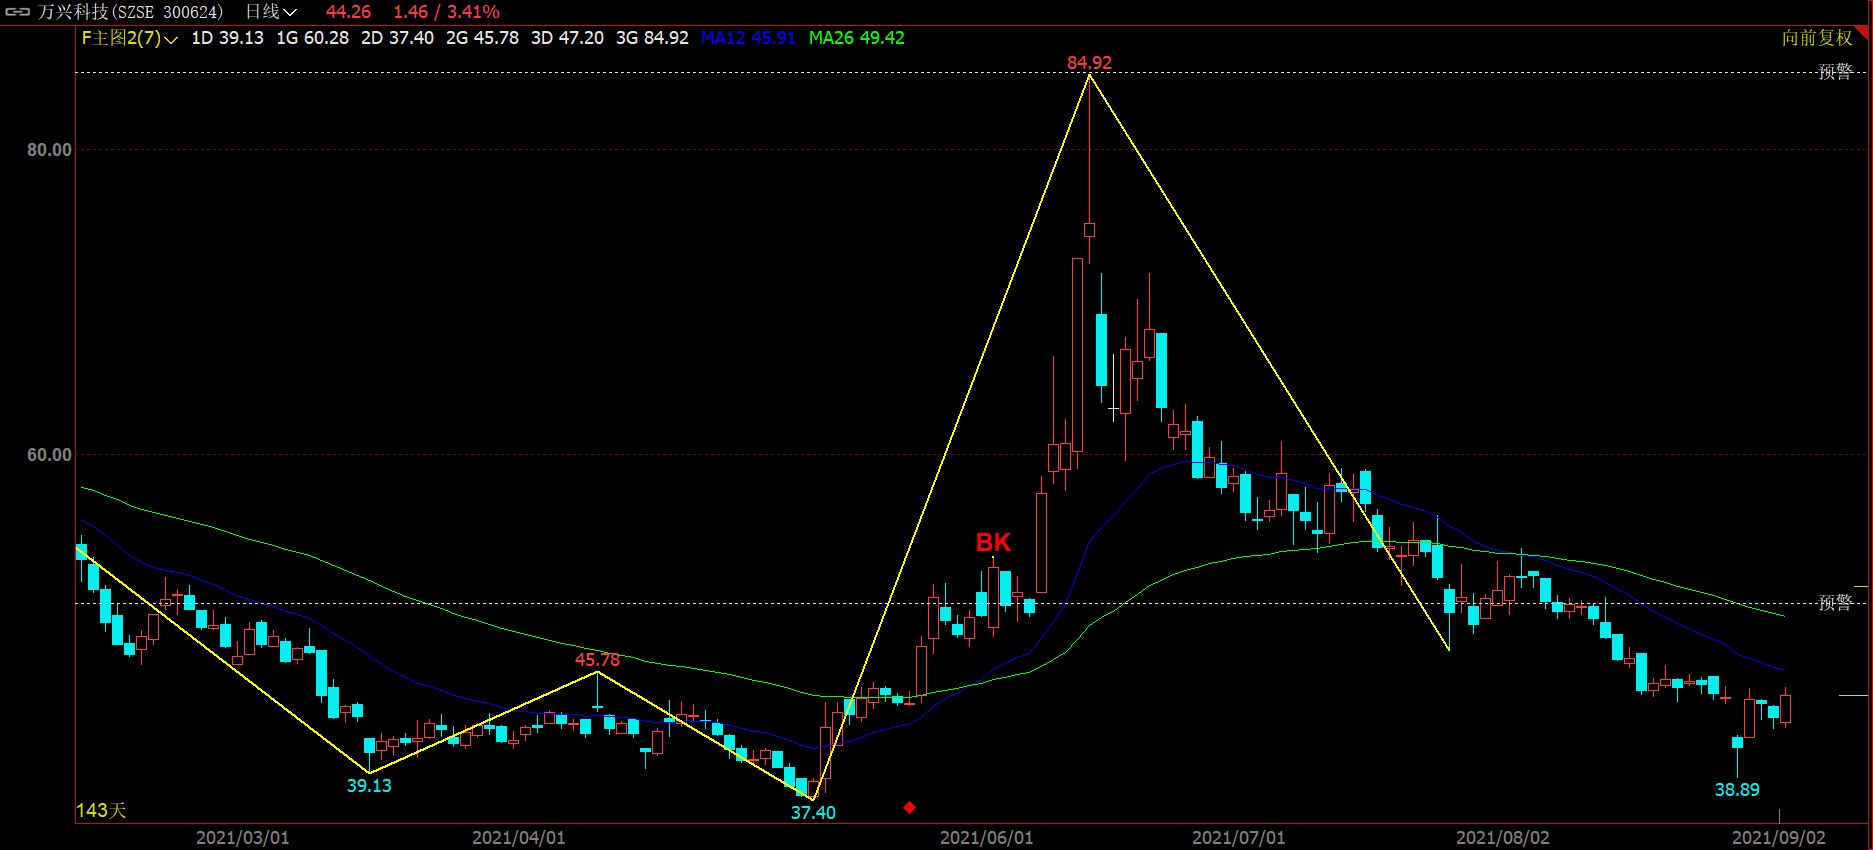The image size is (1873, 850).
Task: Click the change value 1.46 / 3.41%
Action: [x=446, y=12]
